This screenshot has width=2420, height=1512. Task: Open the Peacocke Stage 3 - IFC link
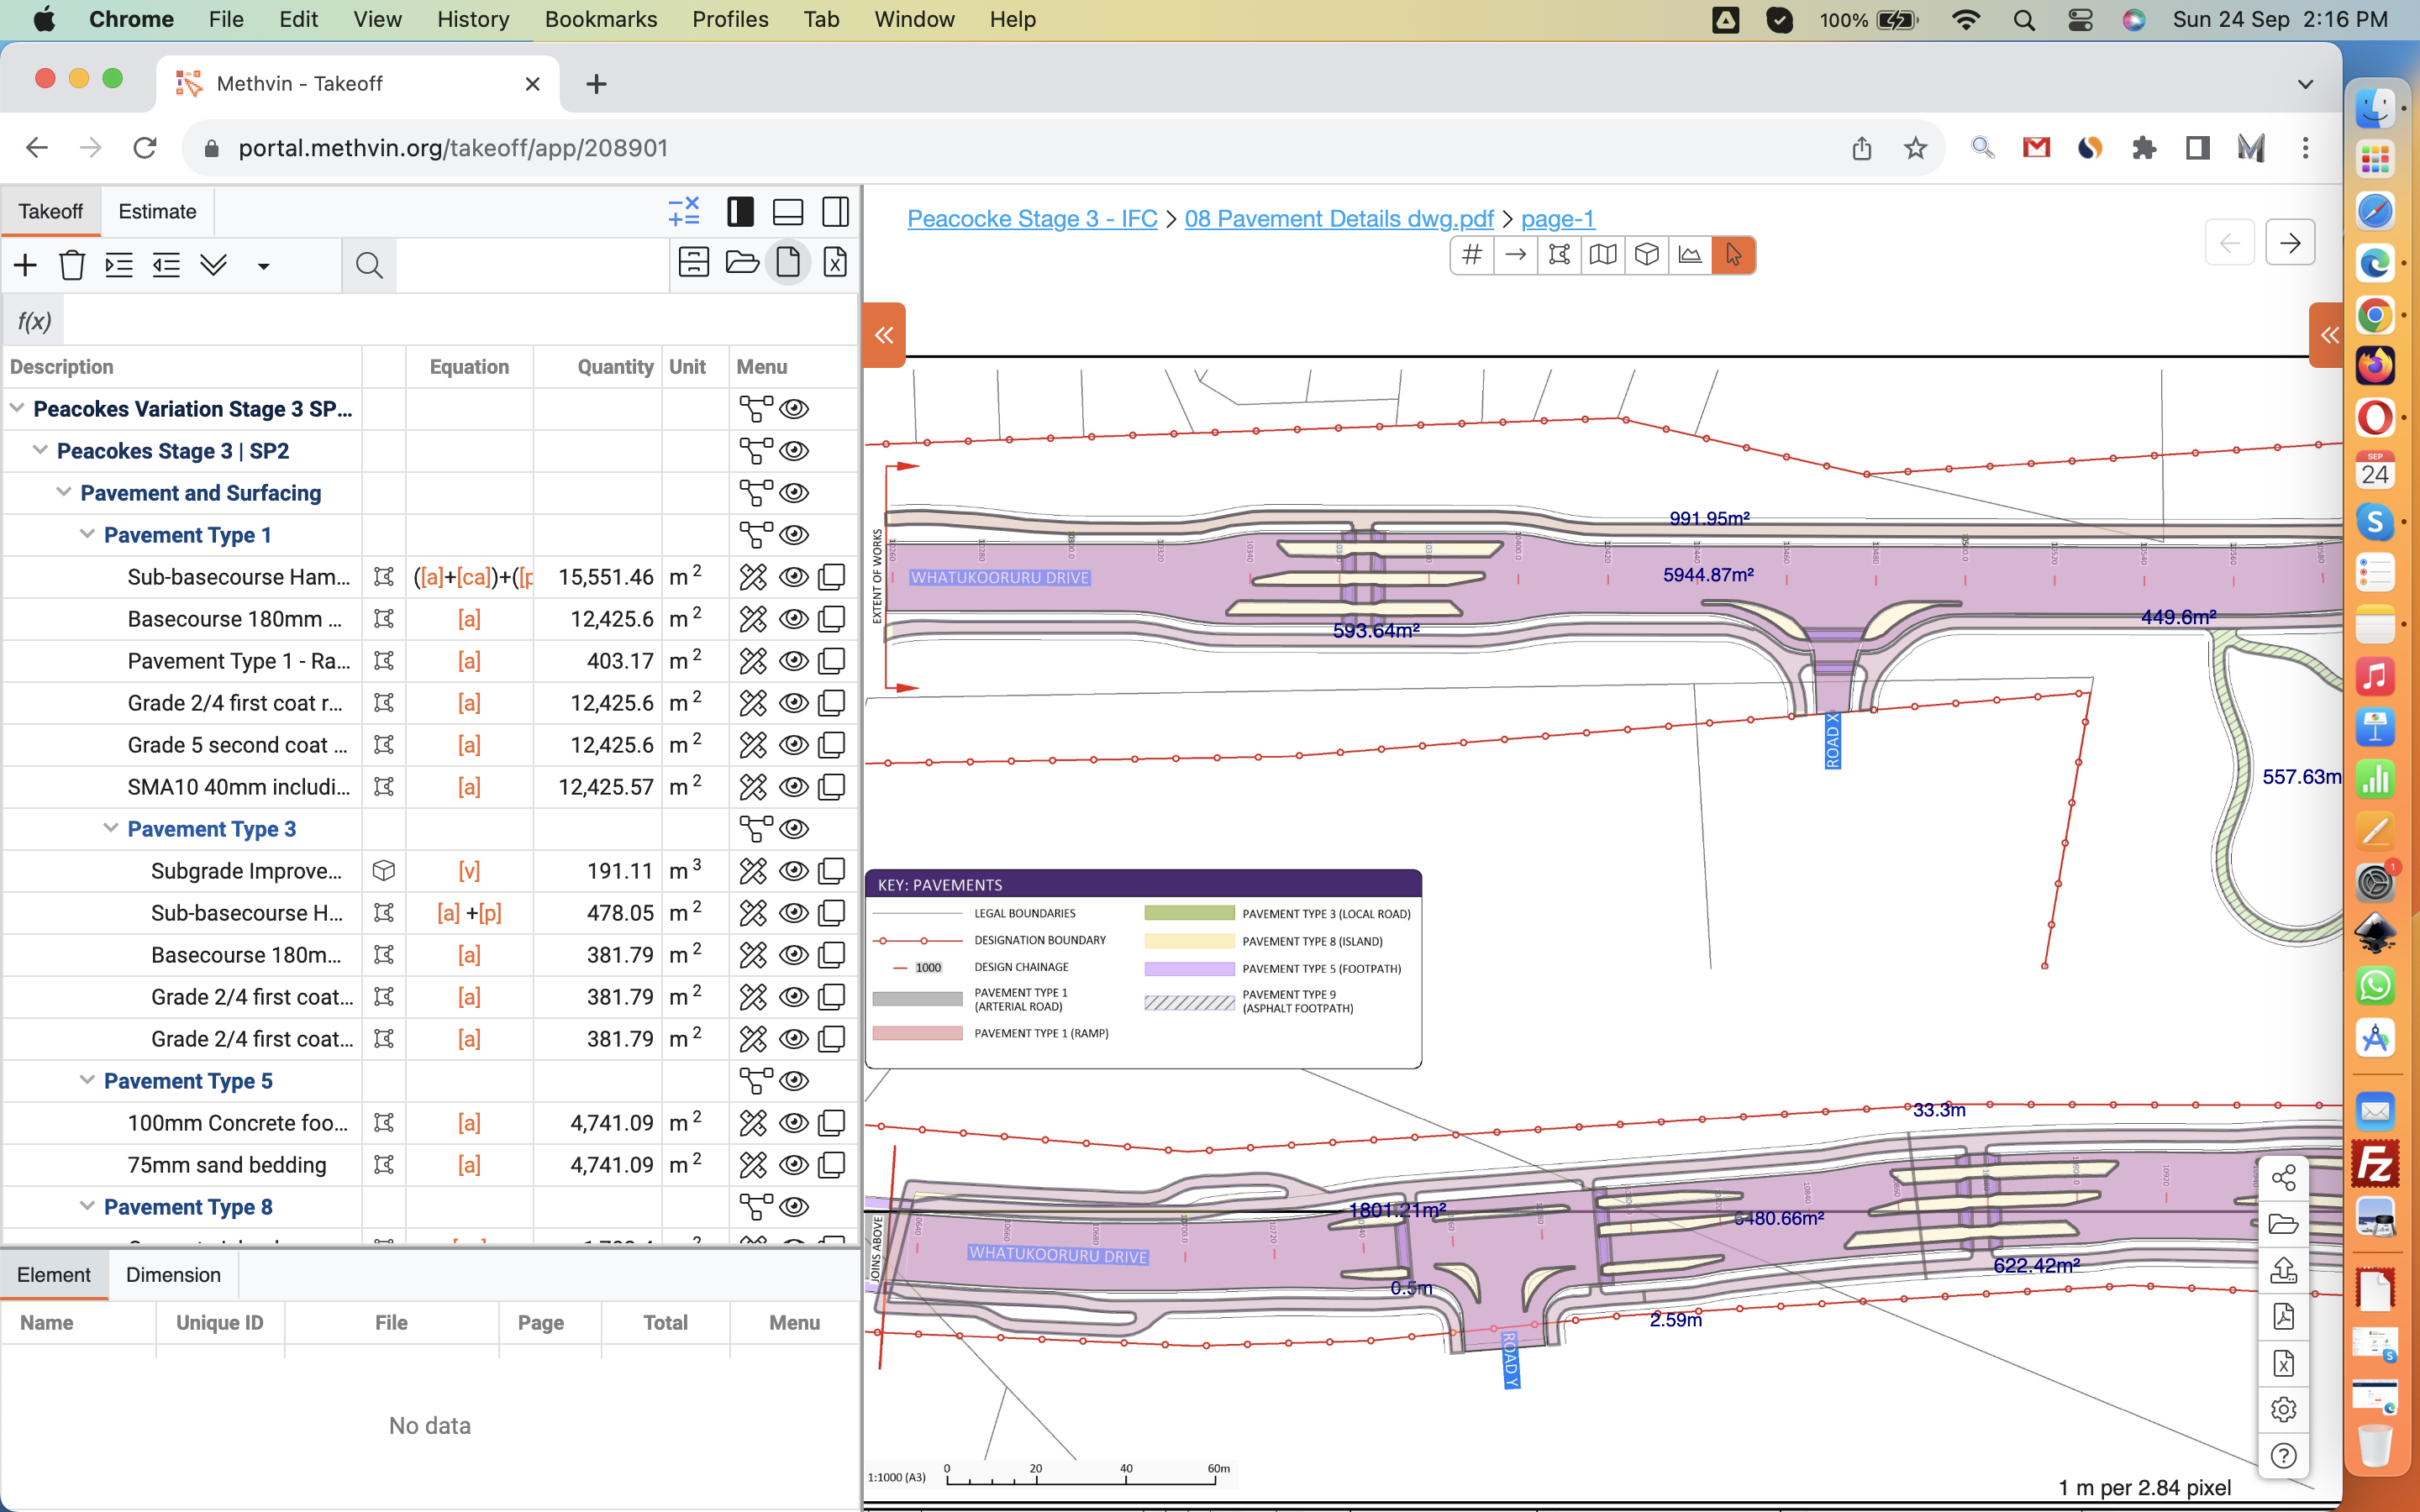point(1031,218)
